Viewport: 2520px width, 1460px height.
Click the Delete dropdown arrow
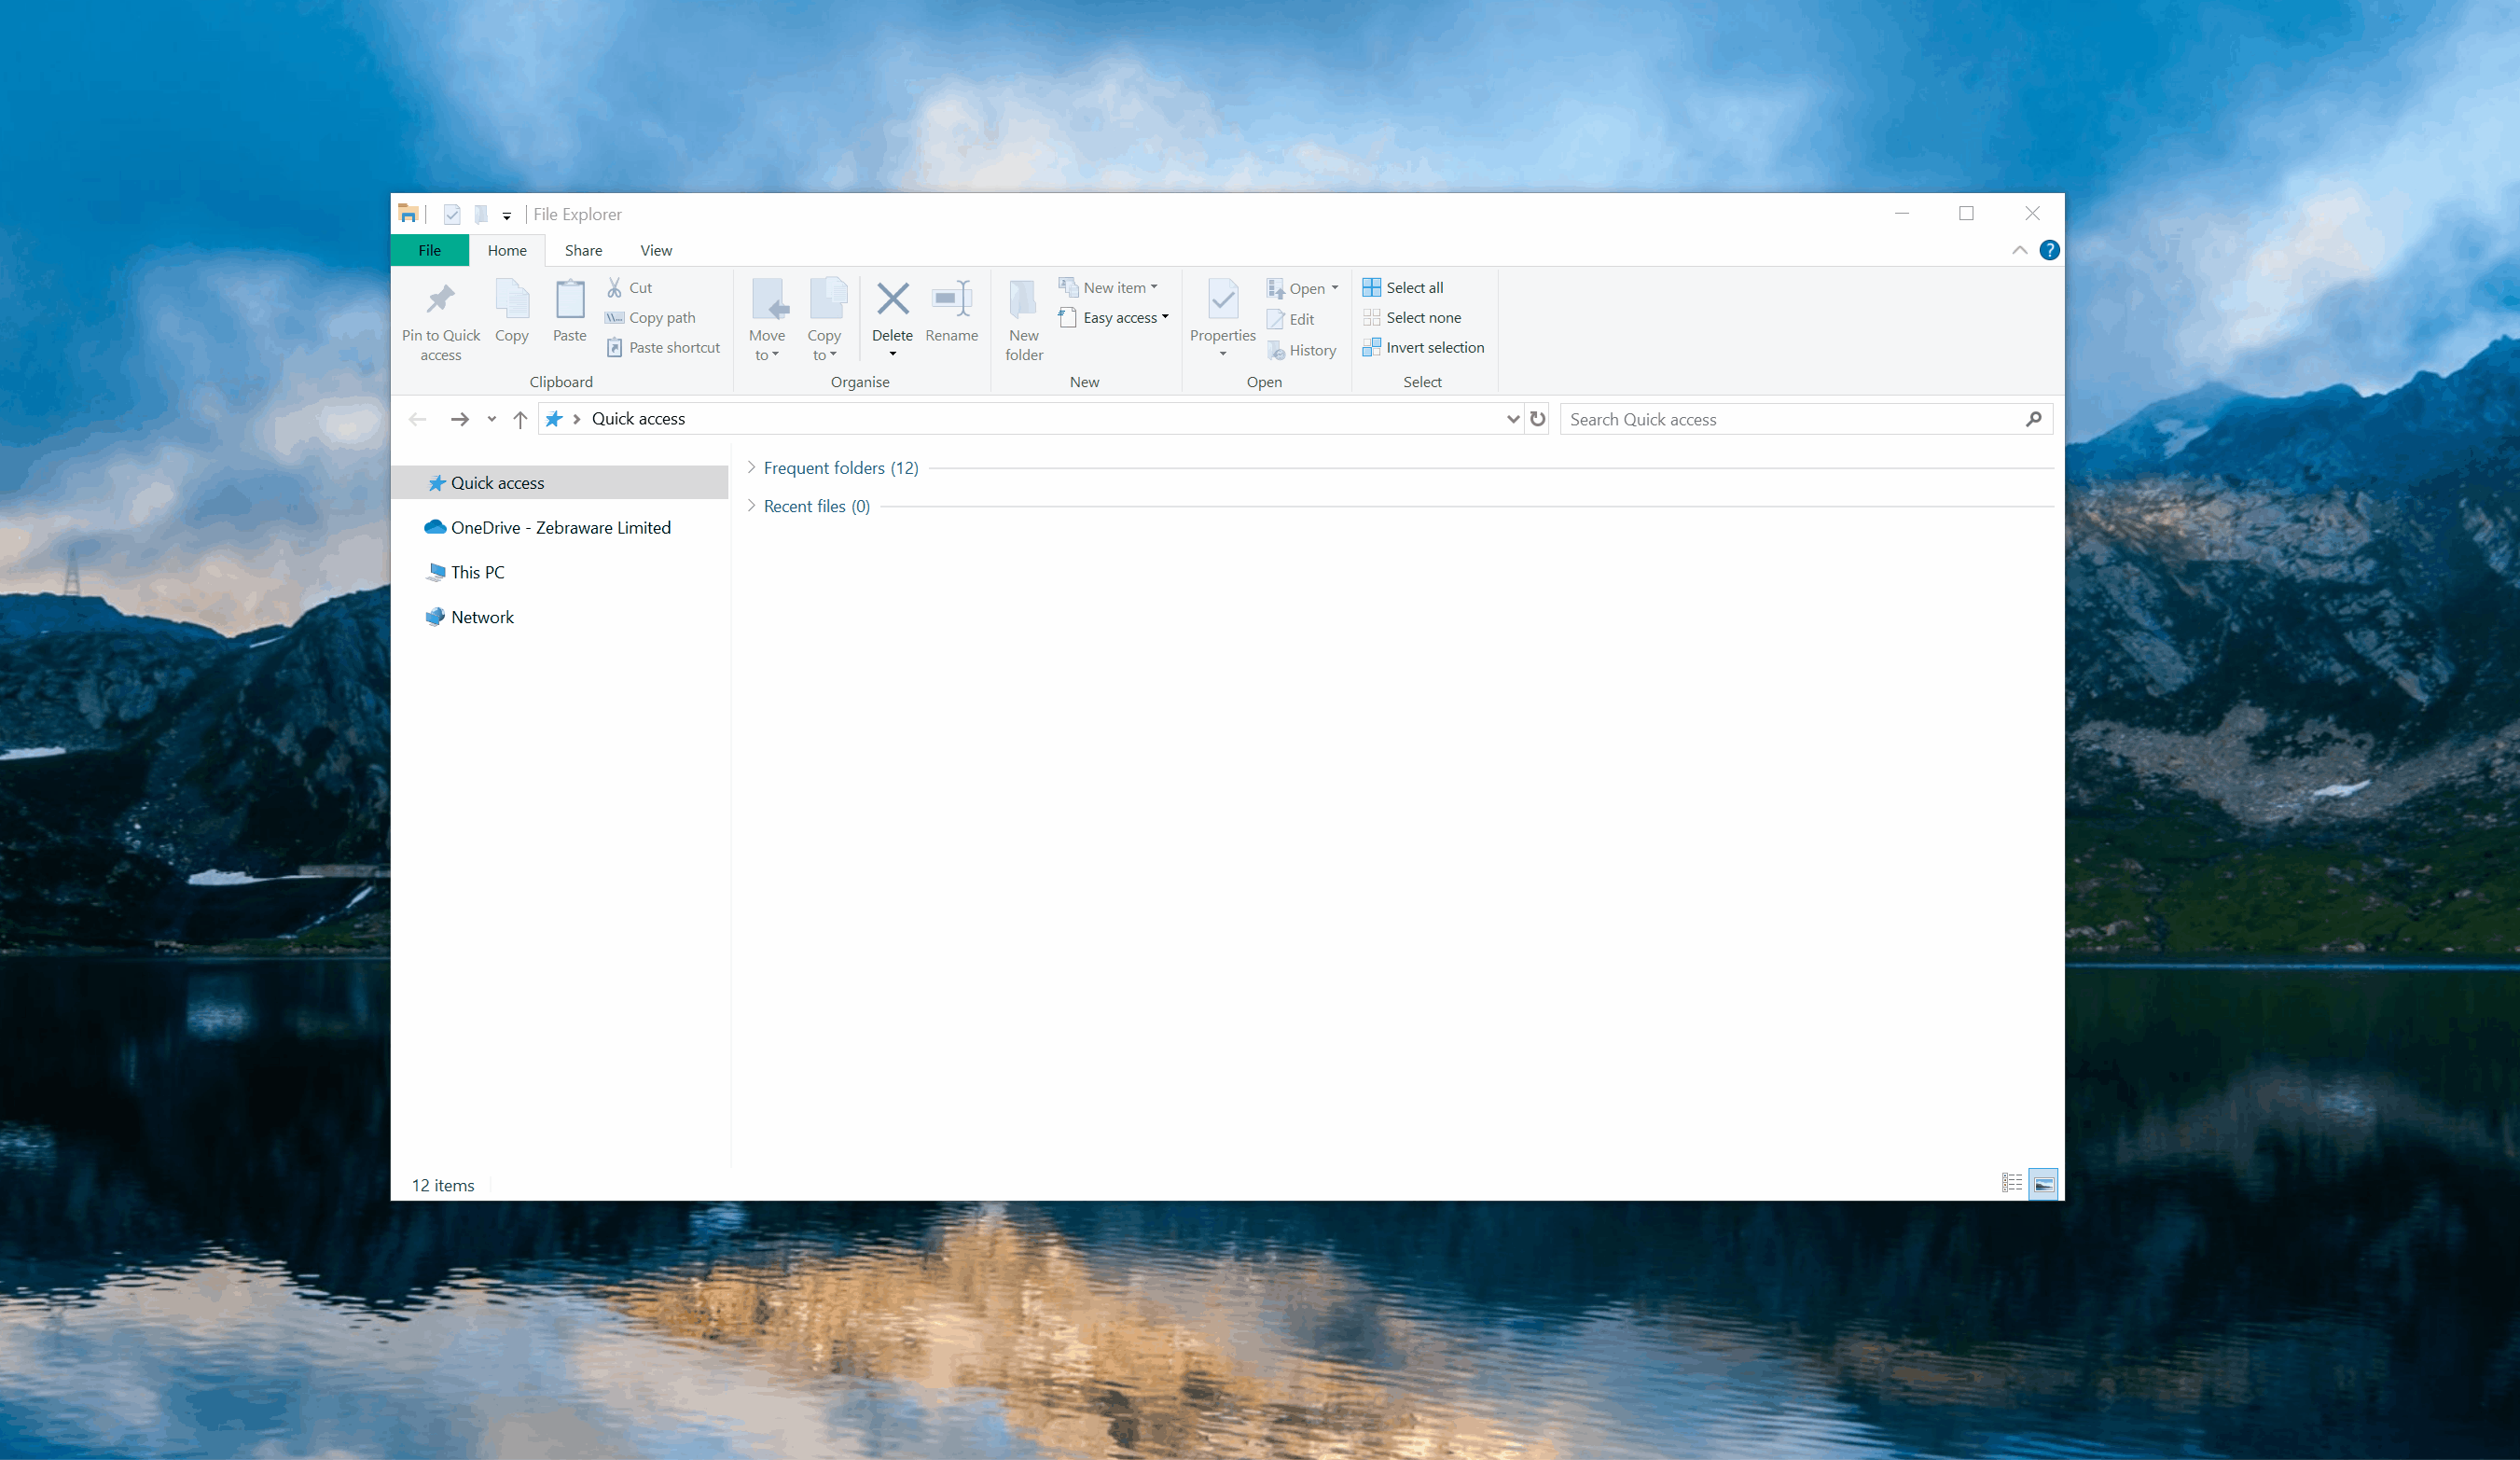tap(892, 354)
